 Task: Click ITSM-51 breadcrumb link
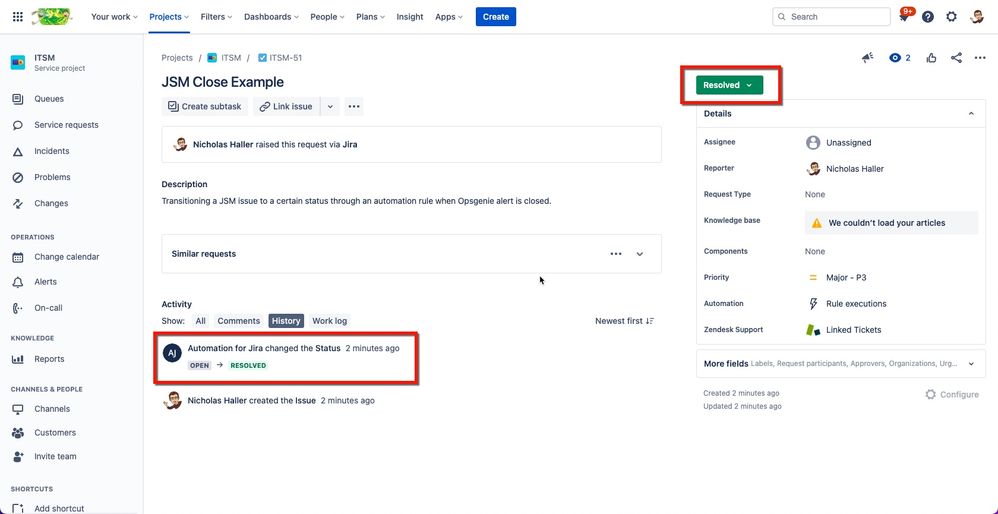point(279,58)
